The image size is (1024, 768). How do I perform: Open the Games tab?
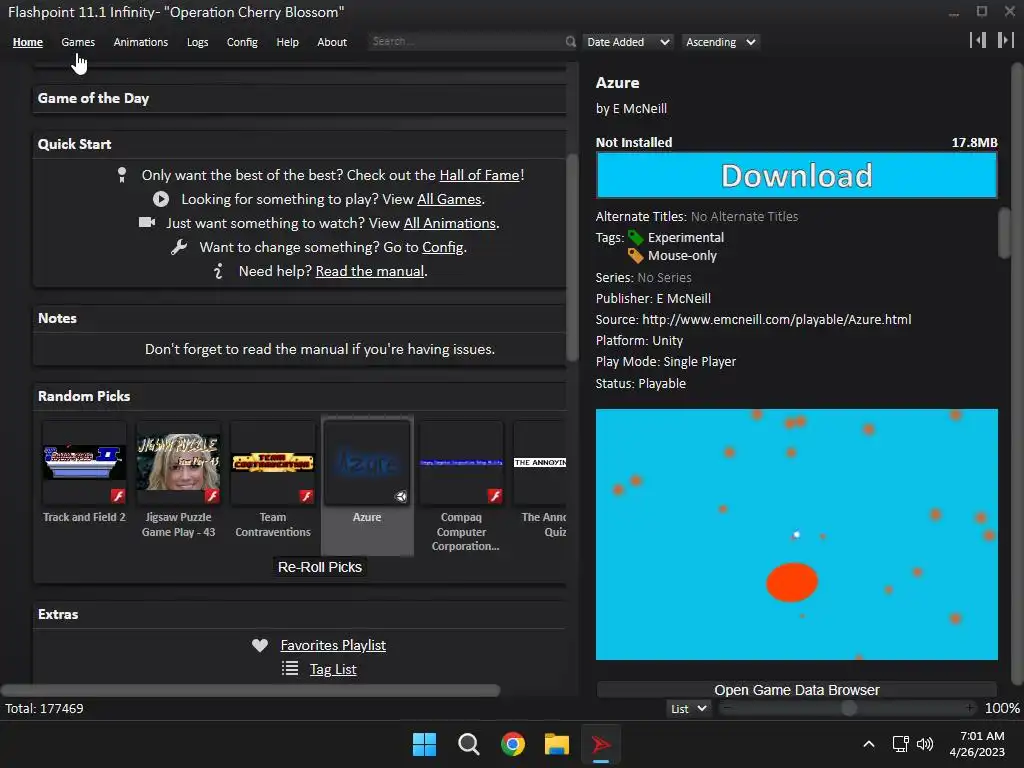click(78, 42)
